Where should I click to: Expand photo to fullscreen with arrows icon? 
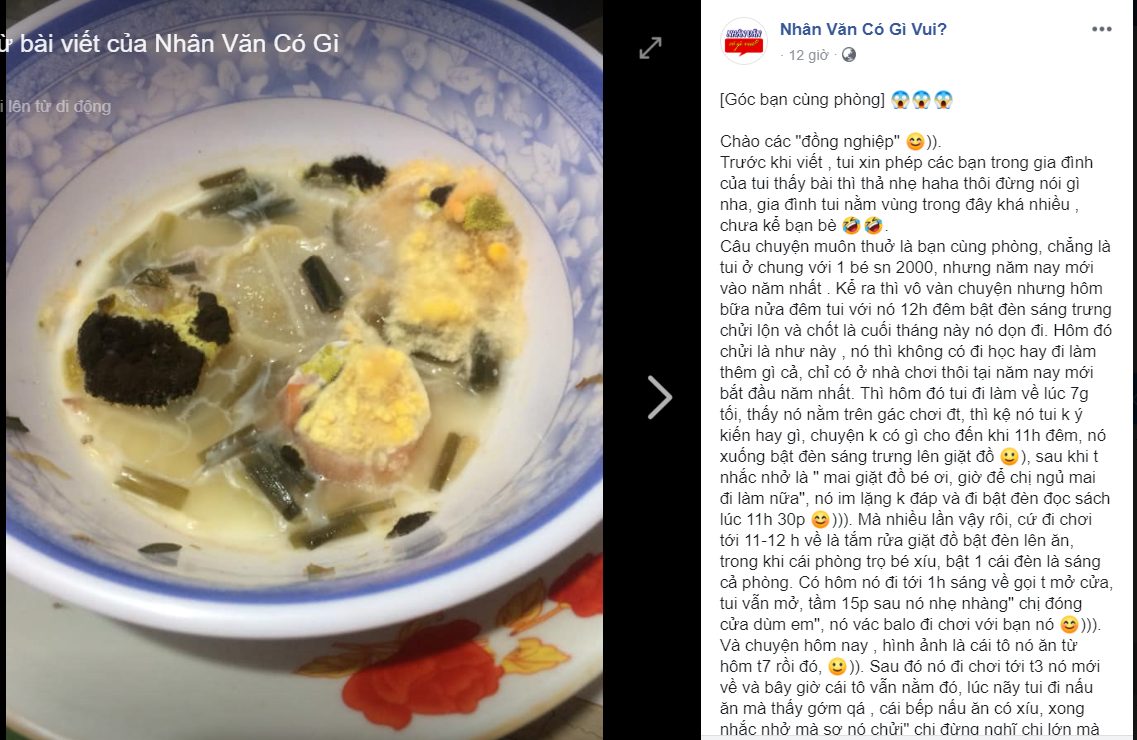[x=650, y=48]
